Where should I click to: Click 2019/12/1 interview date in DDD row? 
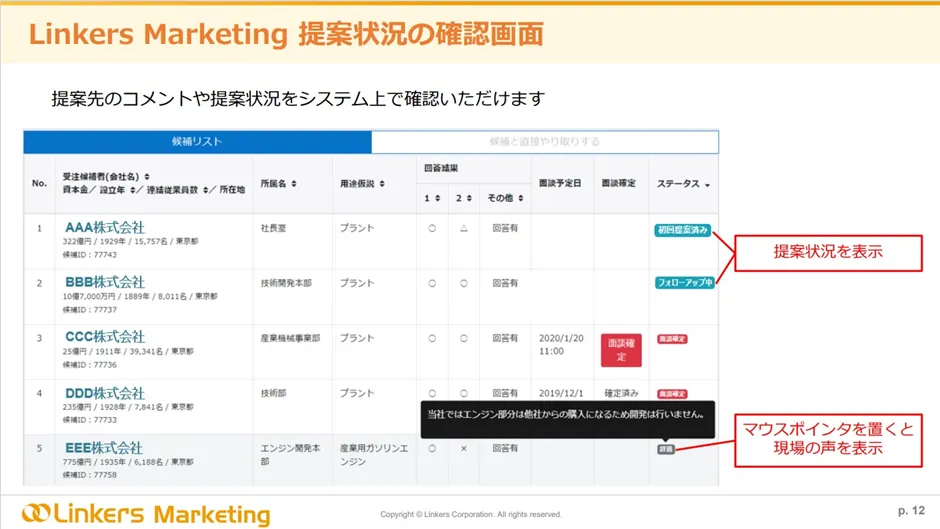tap(561, 393)
